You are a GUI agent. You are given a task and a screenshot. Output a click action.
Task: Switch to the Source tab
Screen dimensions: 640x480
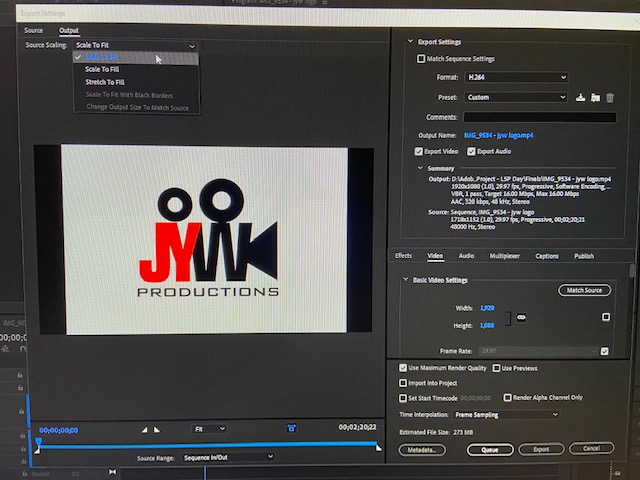[x=33, y=31]
